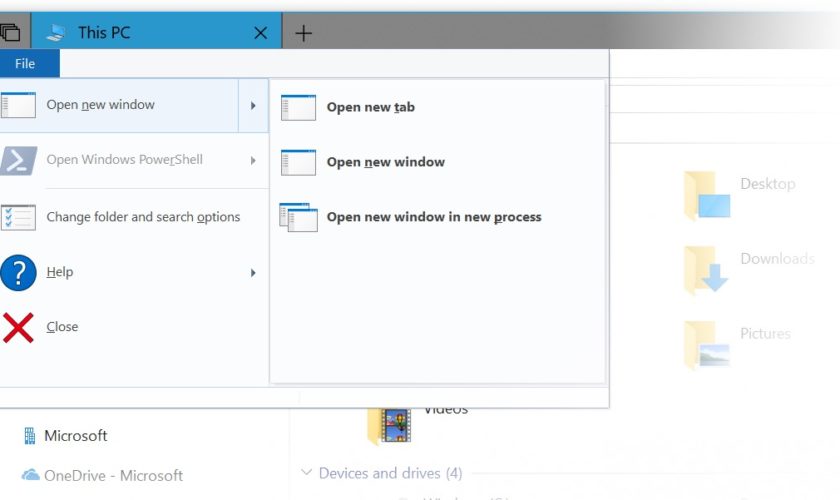Image resolution: width=840 pixels, height=500 pixels.
Task: Click the Devices and drives (4) header
Action: point(391,473)
